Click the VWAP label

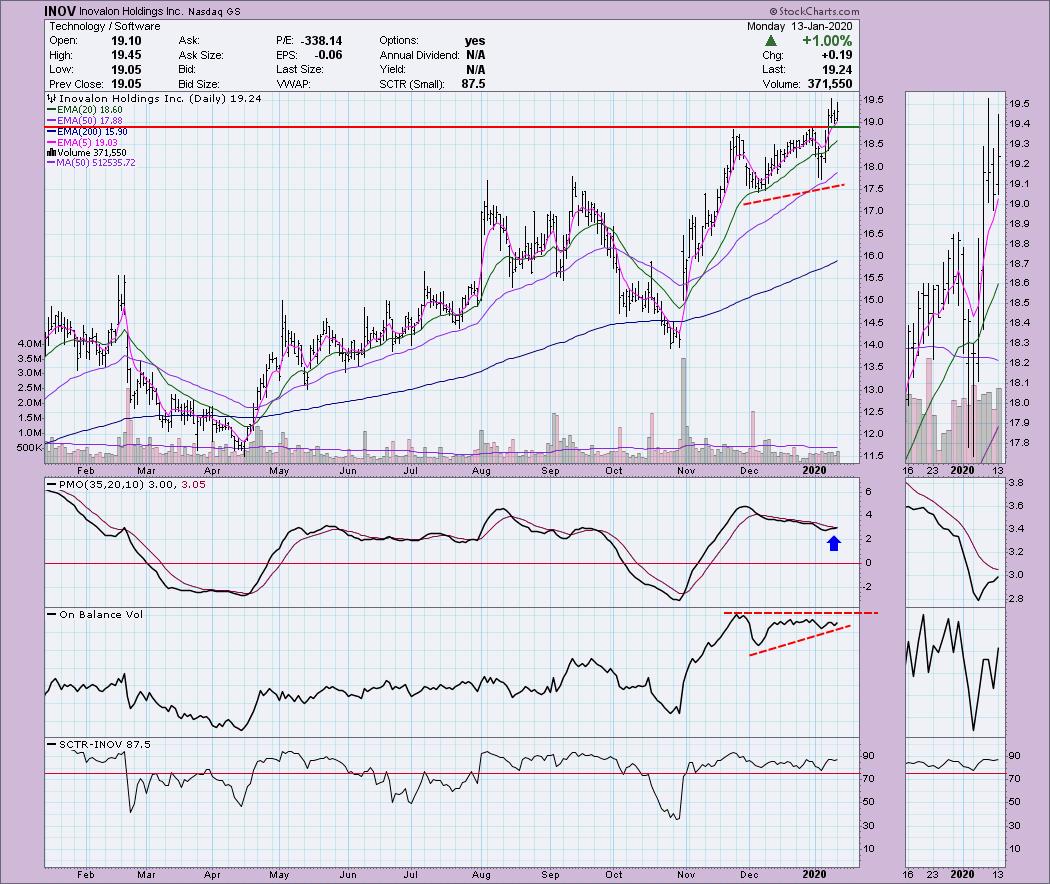(x=293, y=84)
